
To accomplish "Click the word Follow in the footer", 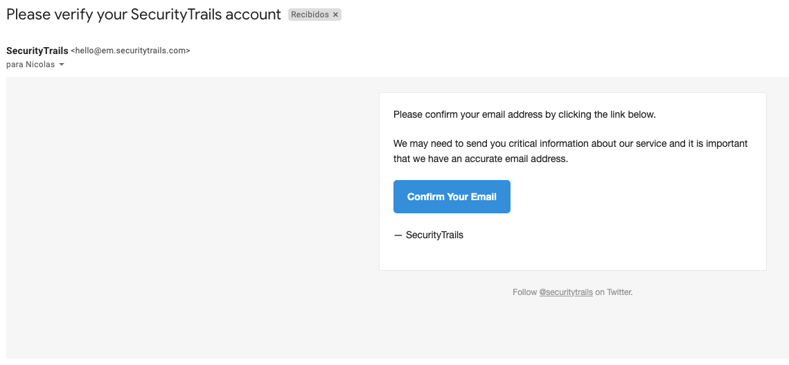I will point(524,292).
